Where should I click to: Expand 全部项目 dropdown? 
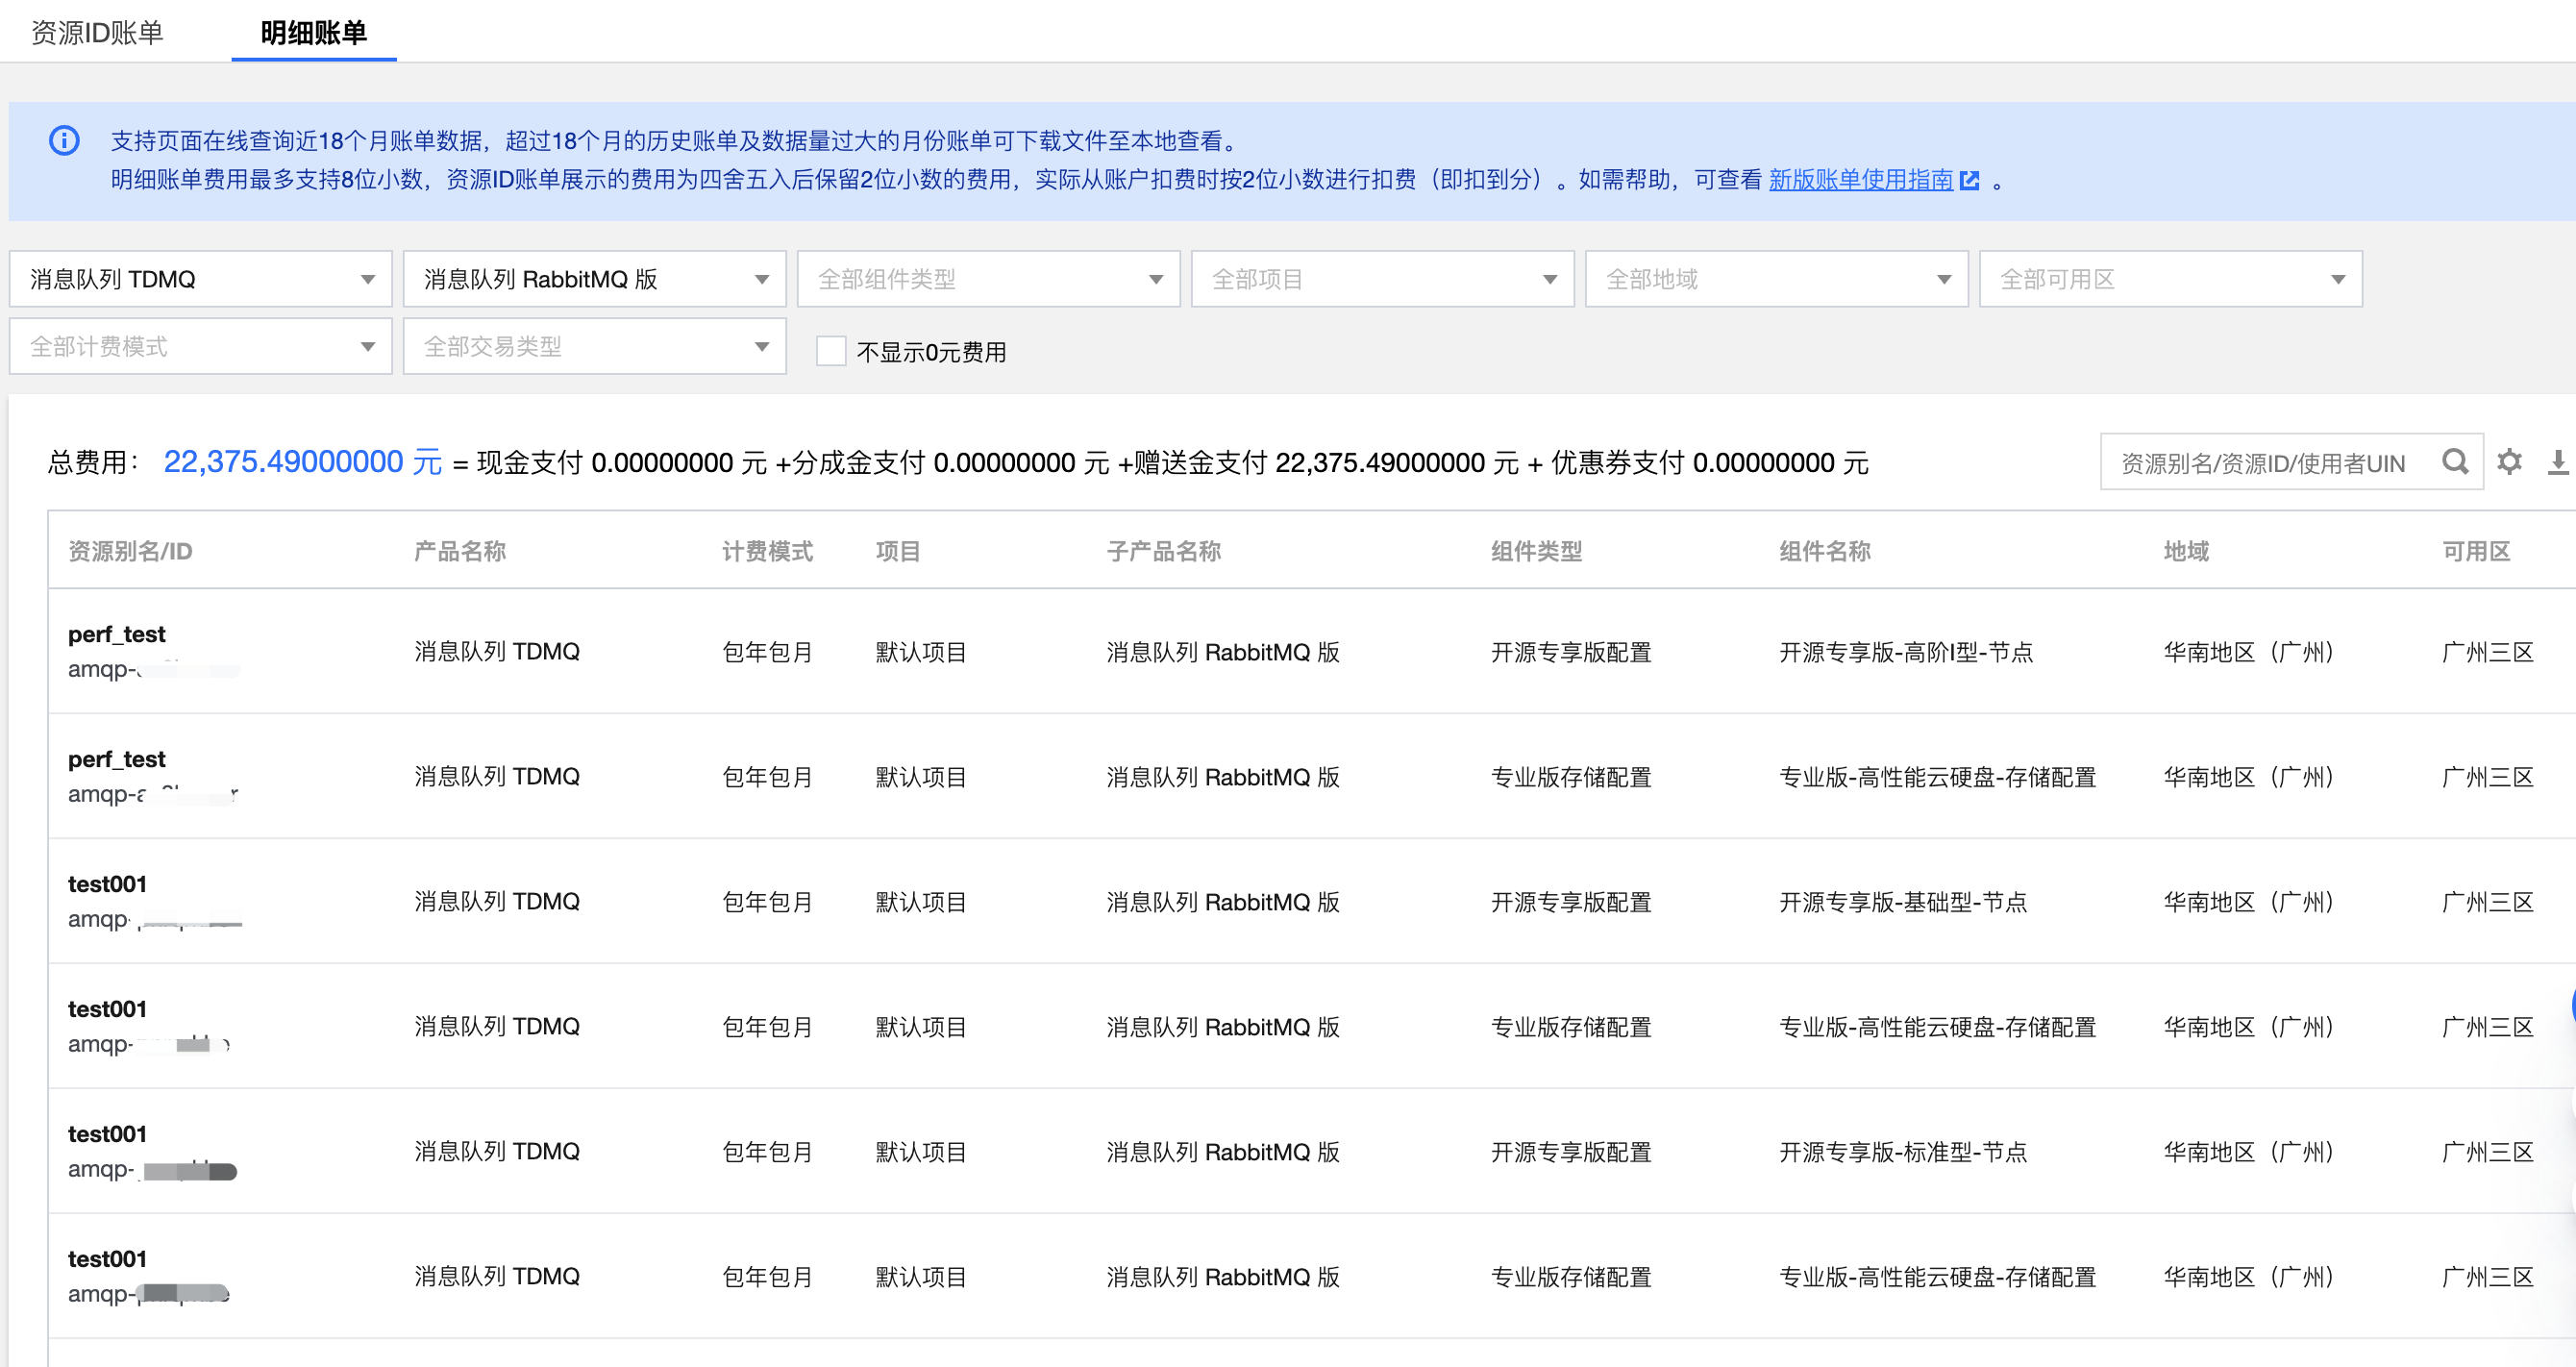tap(1382, 279)
